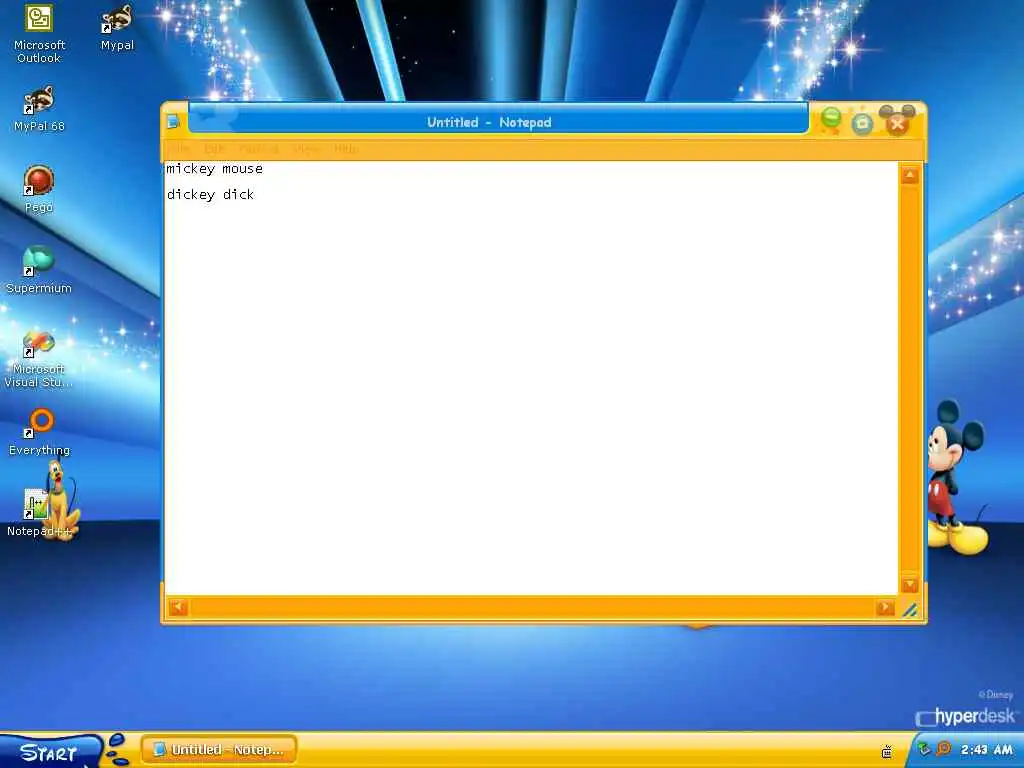This screenshot has width=1024, height=768.
Task: Open the Edit menu in Notepad
Action: click(x=214, y=149)
